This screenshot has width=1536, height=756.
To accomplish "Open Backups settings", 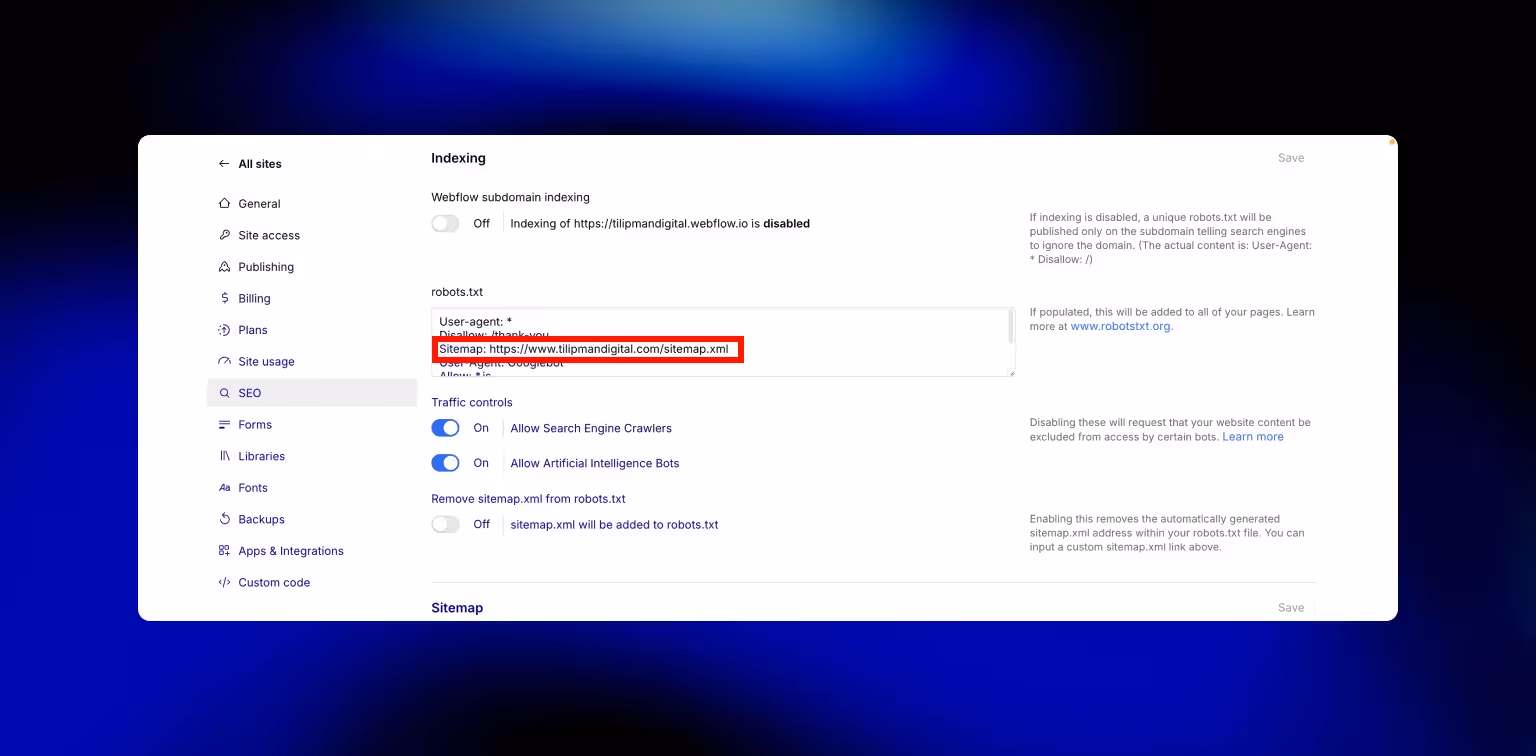I will pos(262,520).
